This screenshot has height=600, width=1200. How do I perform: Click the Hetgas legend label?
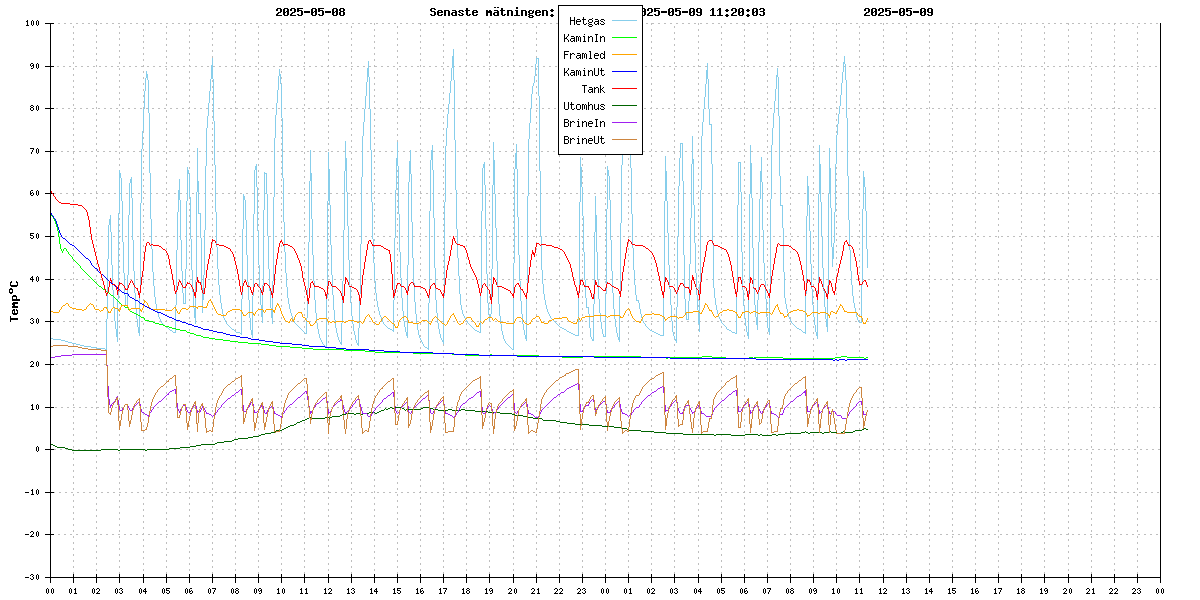point(586,21)
